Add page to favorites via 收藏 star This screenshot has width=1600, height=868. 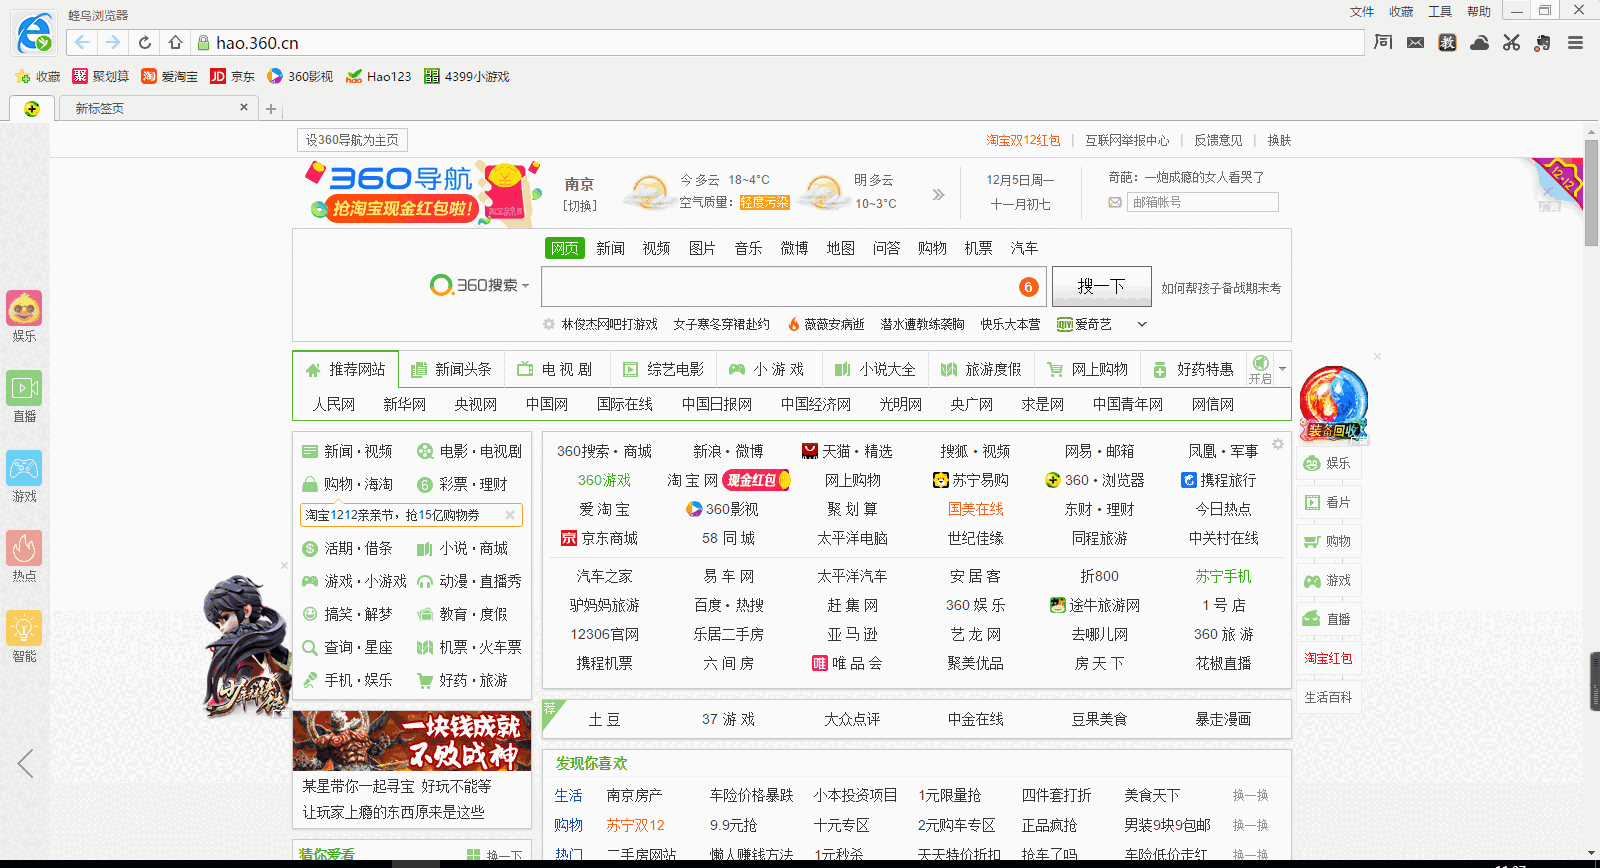coord(37,76)
